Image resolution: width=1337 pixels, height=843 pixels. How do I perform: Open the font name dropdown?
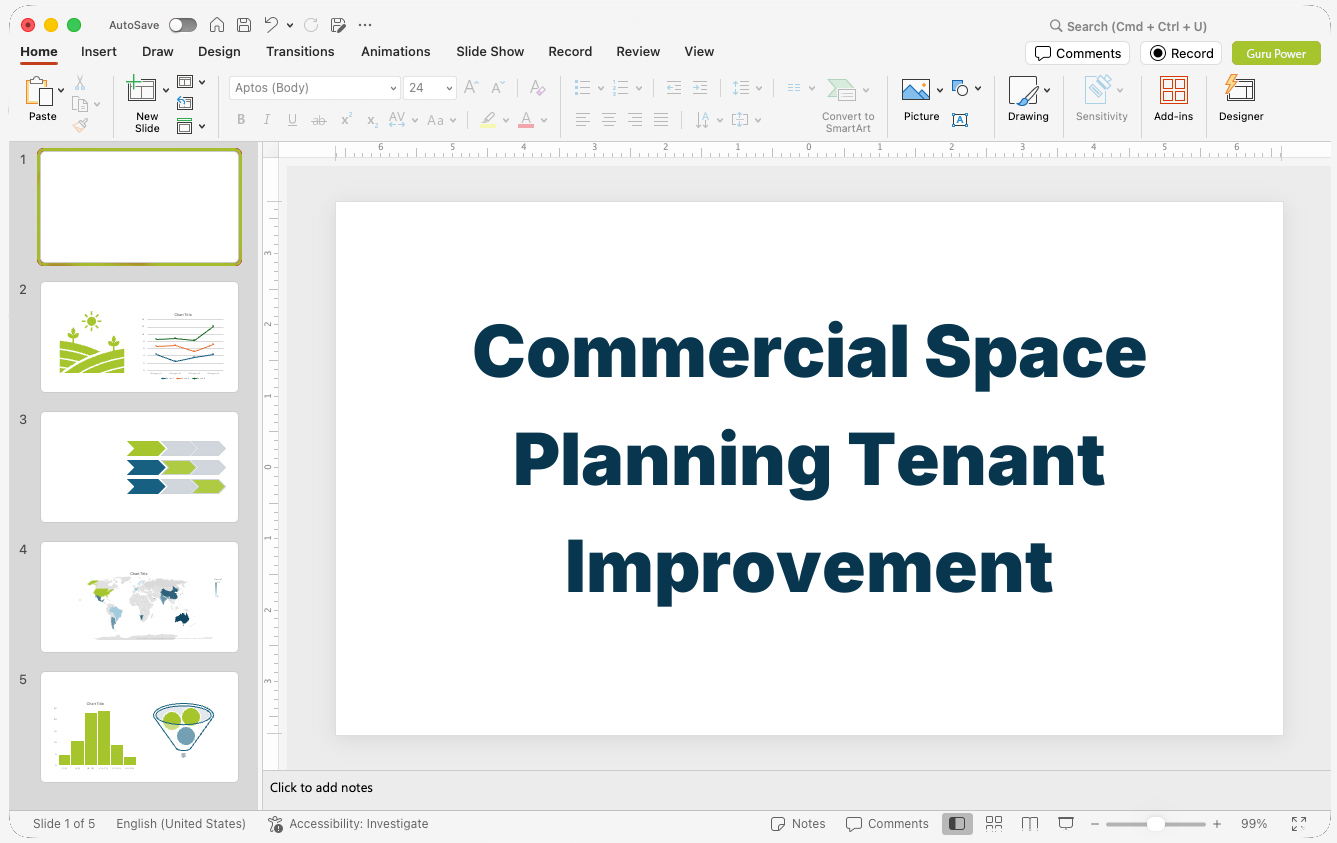tap(393, 88)
